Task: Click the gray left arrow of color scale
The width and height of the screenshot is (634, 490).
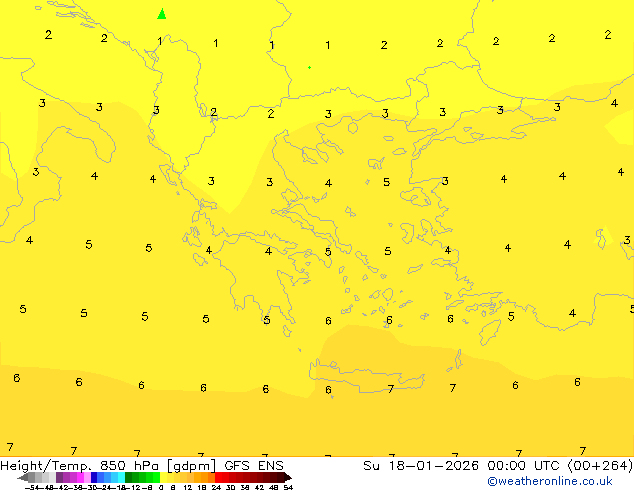Action: click(23, 477)
